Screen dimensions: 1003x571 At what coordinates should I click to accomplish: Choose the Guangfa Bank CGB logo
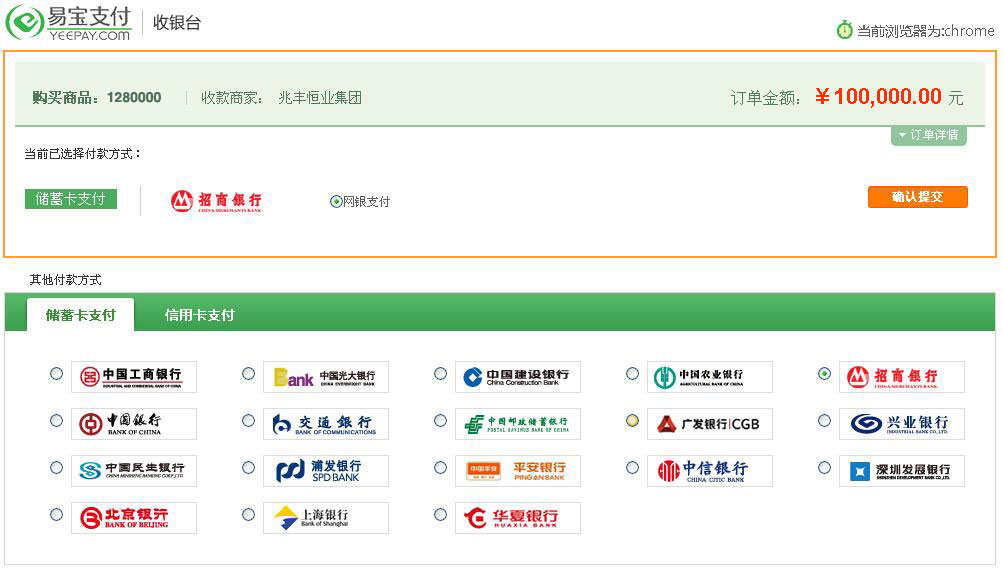point(709,424)
